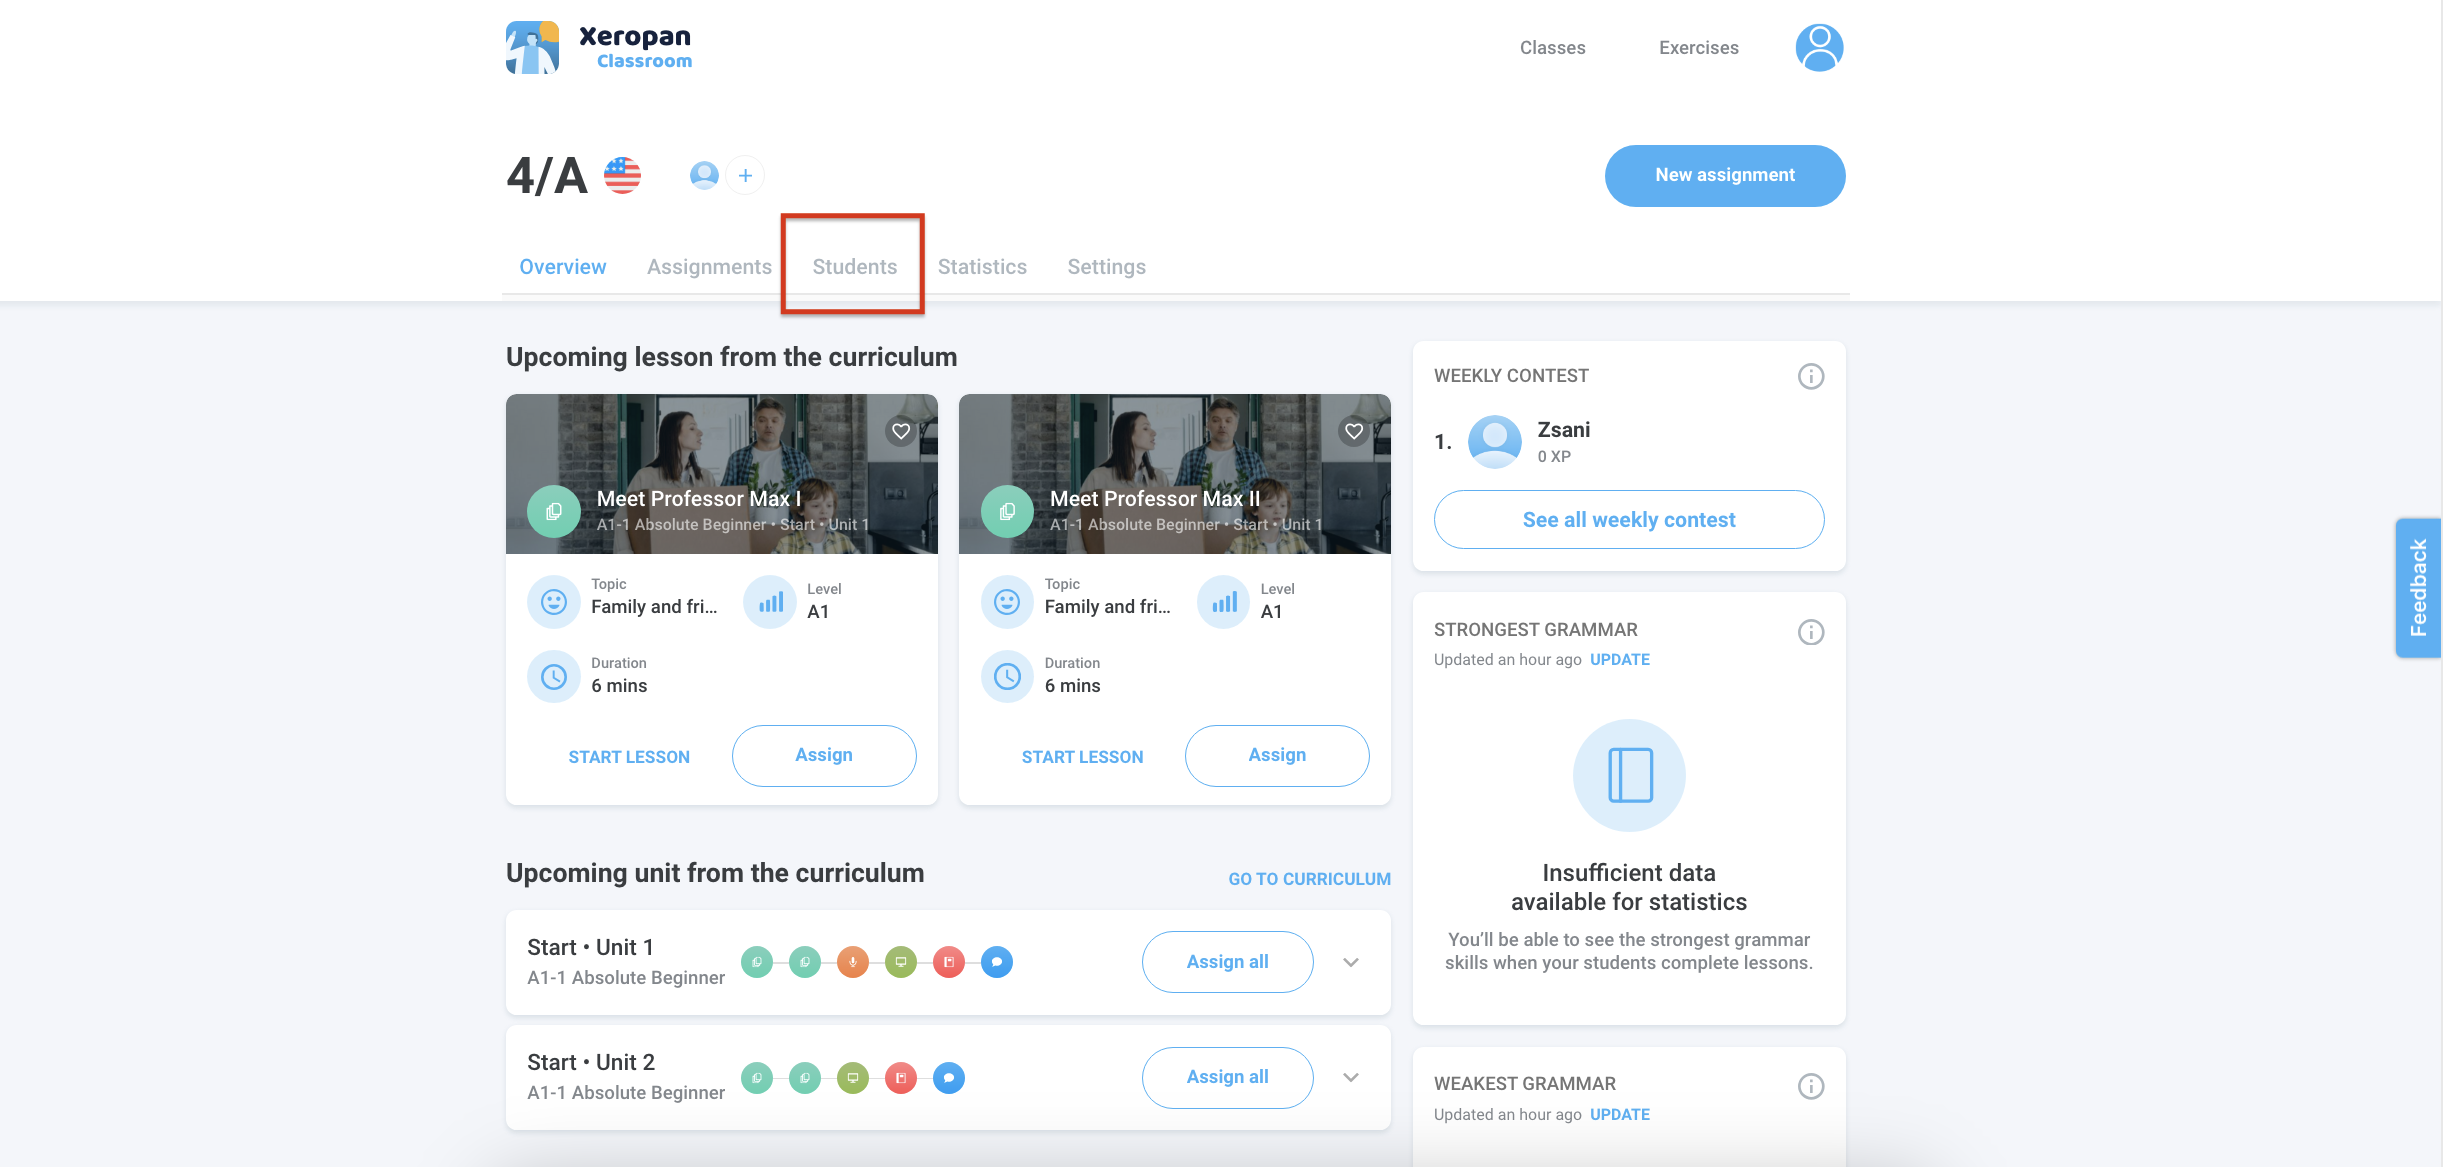The image size is (2443, 1167).
Task: Click the New assignment button
Action: tap(1724, 176)
